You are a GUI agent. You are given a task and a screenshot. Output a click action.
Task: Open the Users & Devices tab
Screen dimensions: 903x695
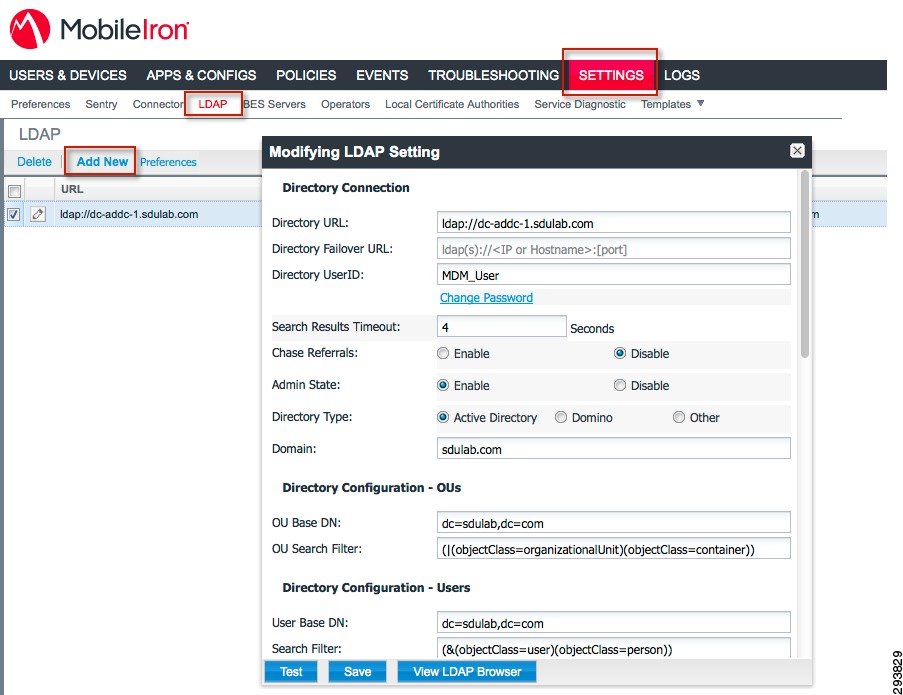pos(68,75)
